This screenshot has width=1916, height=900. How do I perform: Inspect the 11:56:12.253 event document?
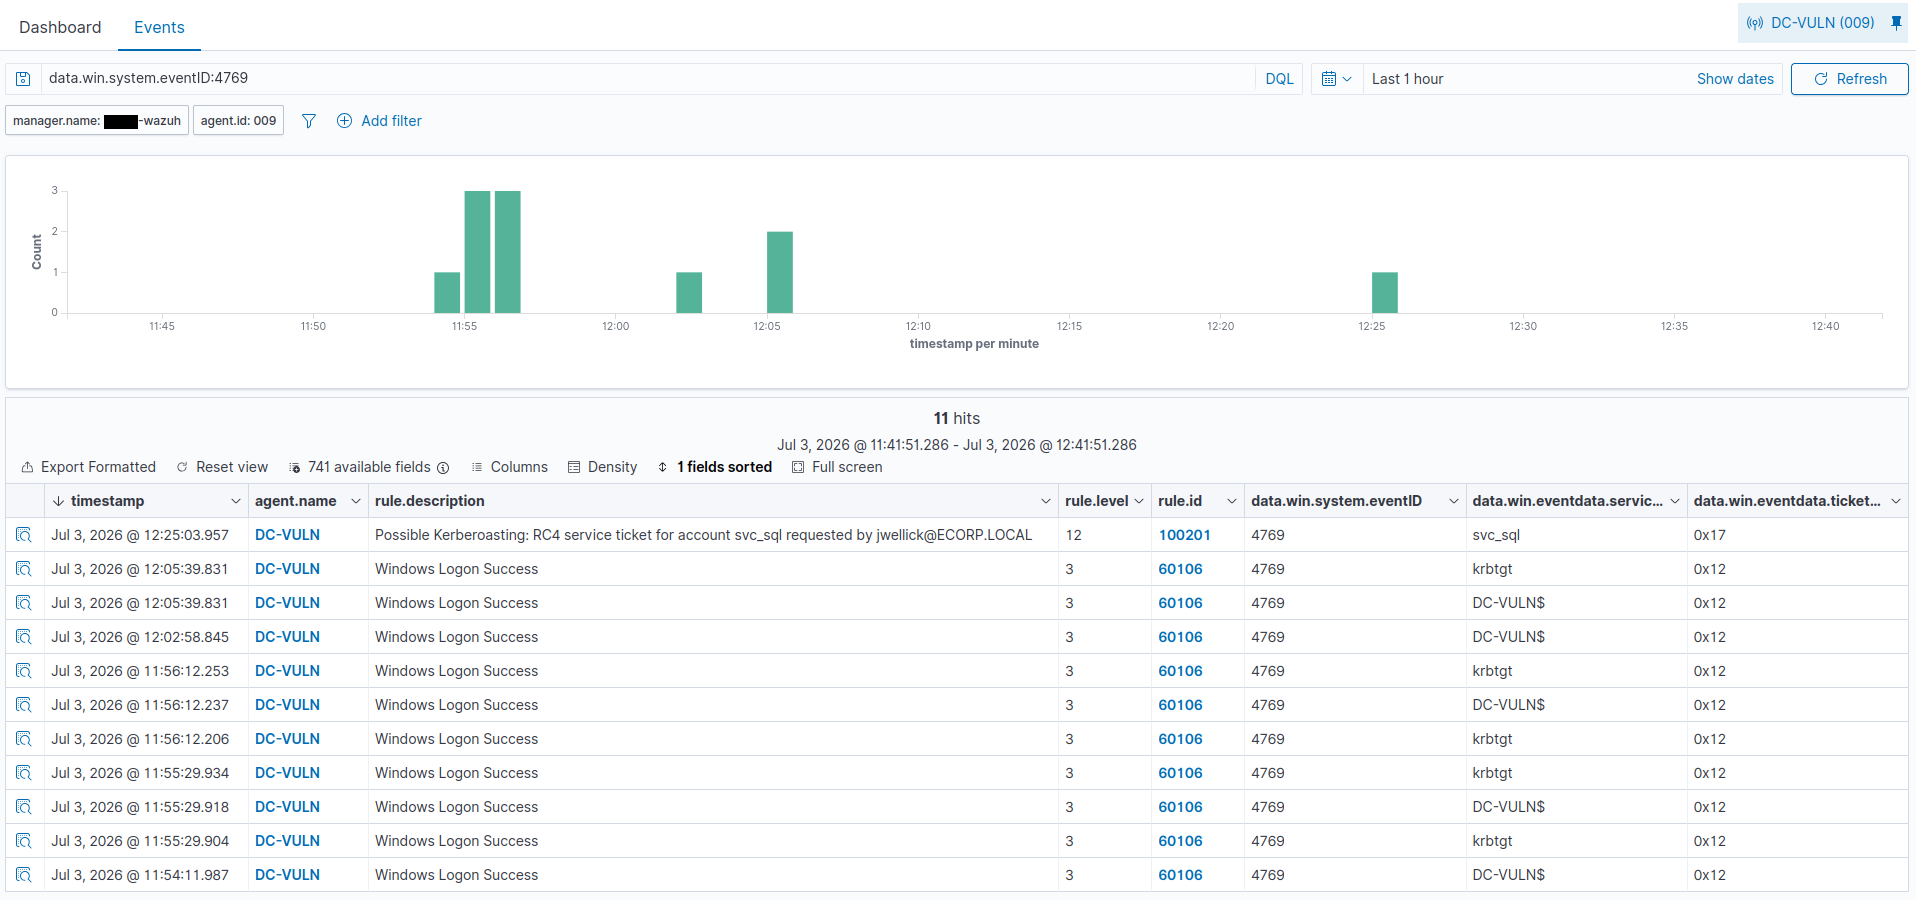coord(24,671)
